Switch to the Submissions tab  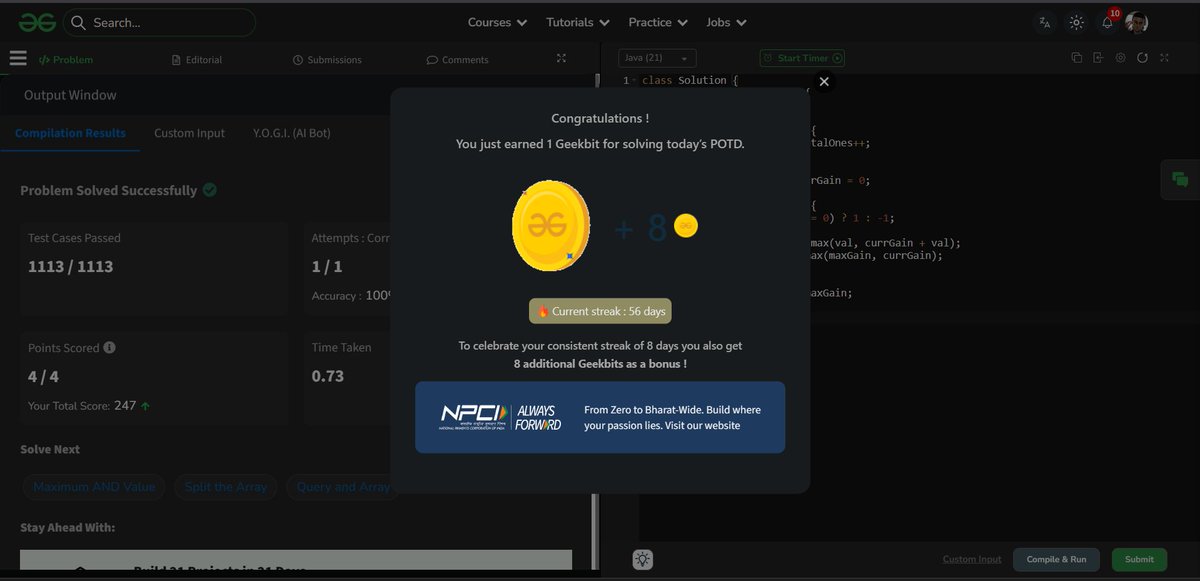[327, 60]
